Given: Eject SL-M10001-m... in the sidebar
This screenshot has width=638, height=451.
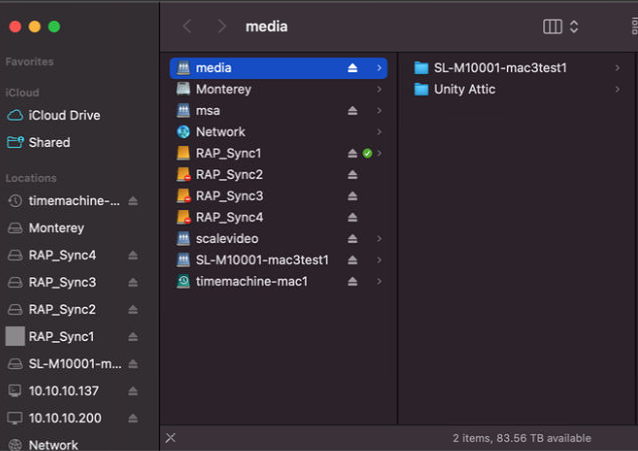Looking at the screenshot, I should click(x=133, y=364).
